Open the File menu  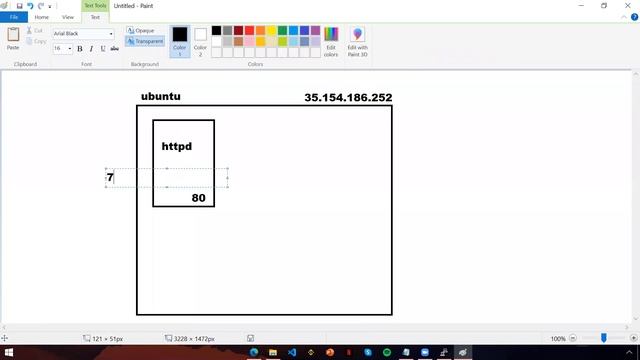pos(14,17)
